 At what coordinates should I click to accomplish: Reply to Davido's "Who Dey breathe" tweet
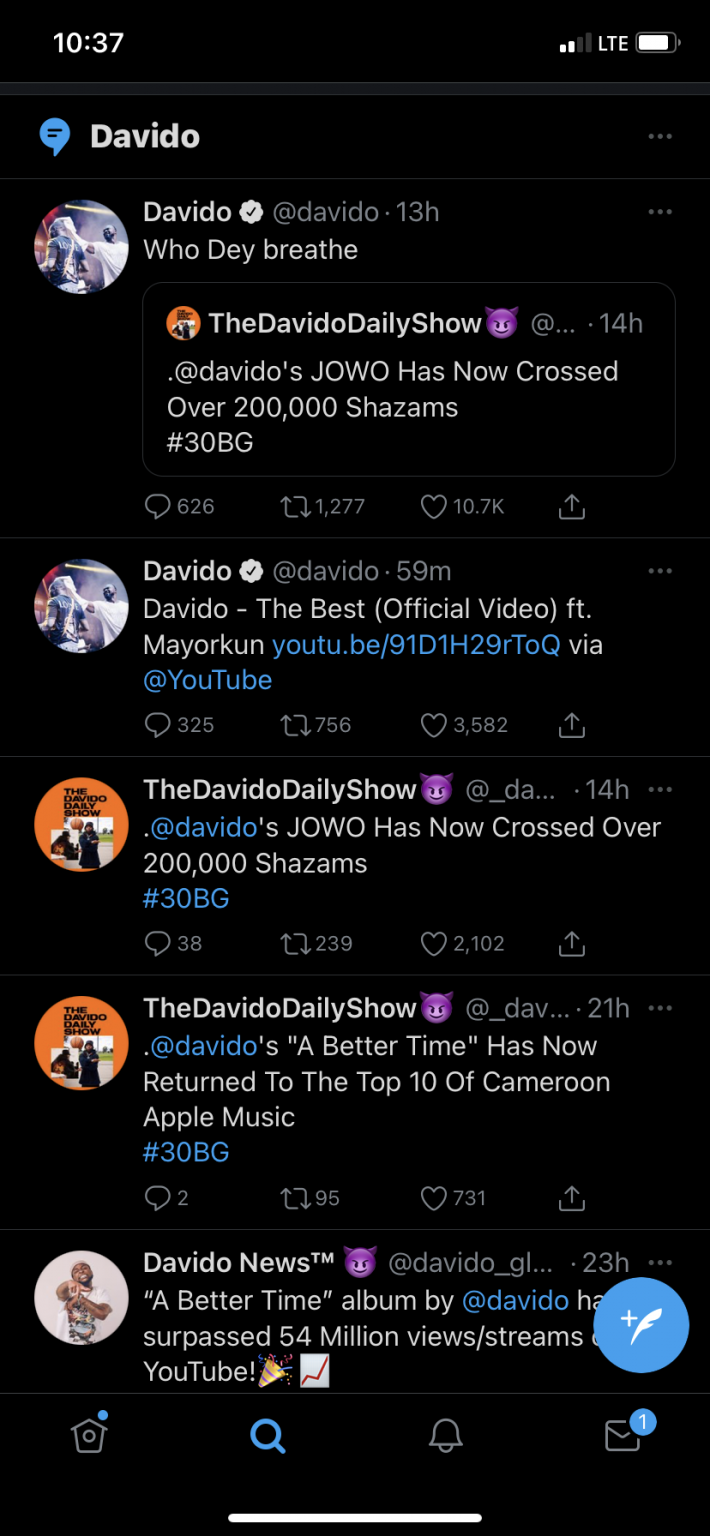[158, 507]
